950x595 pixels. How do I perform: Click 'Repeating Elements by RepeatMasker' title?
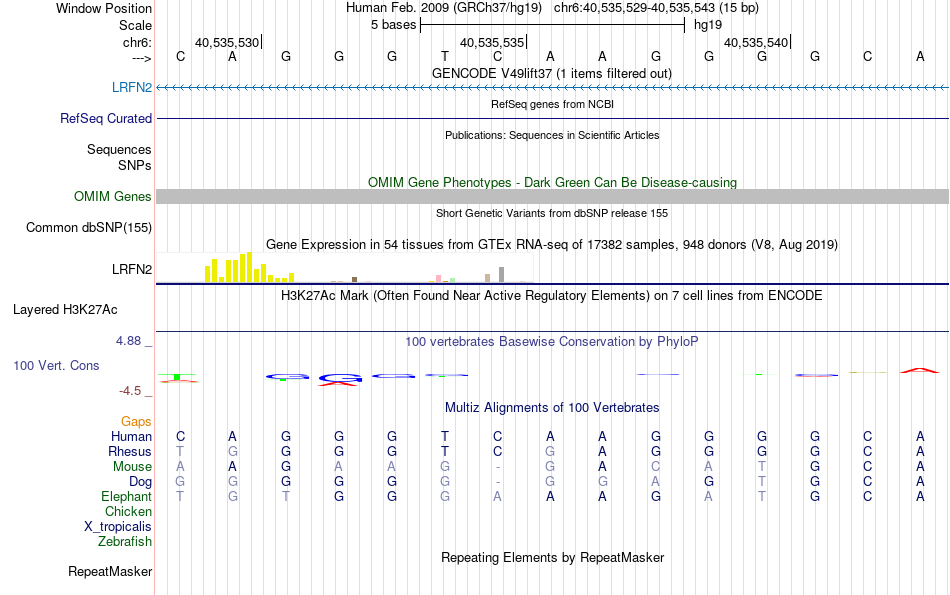coord(552,557)
